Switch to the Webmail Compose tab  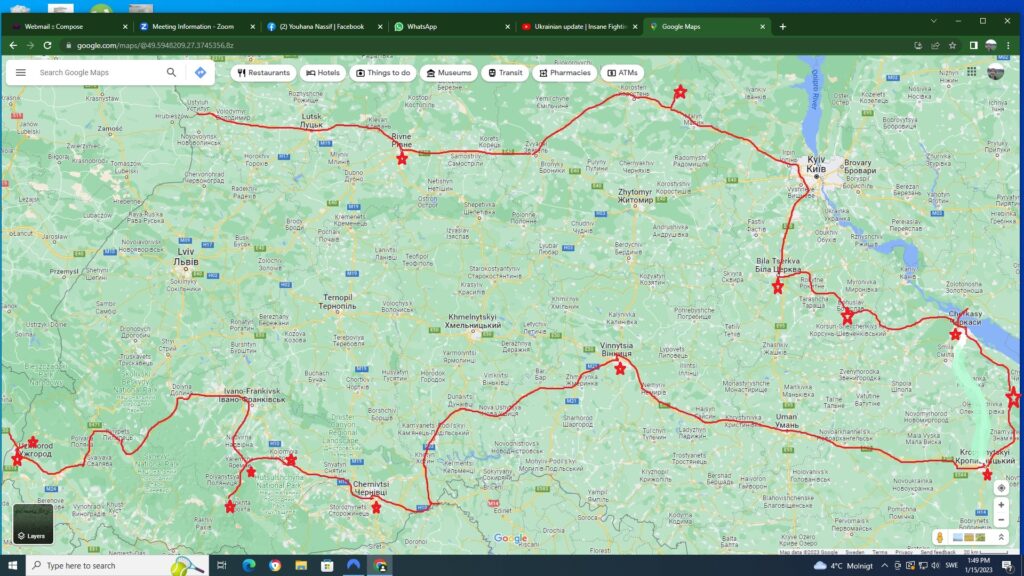coord(65,27)
